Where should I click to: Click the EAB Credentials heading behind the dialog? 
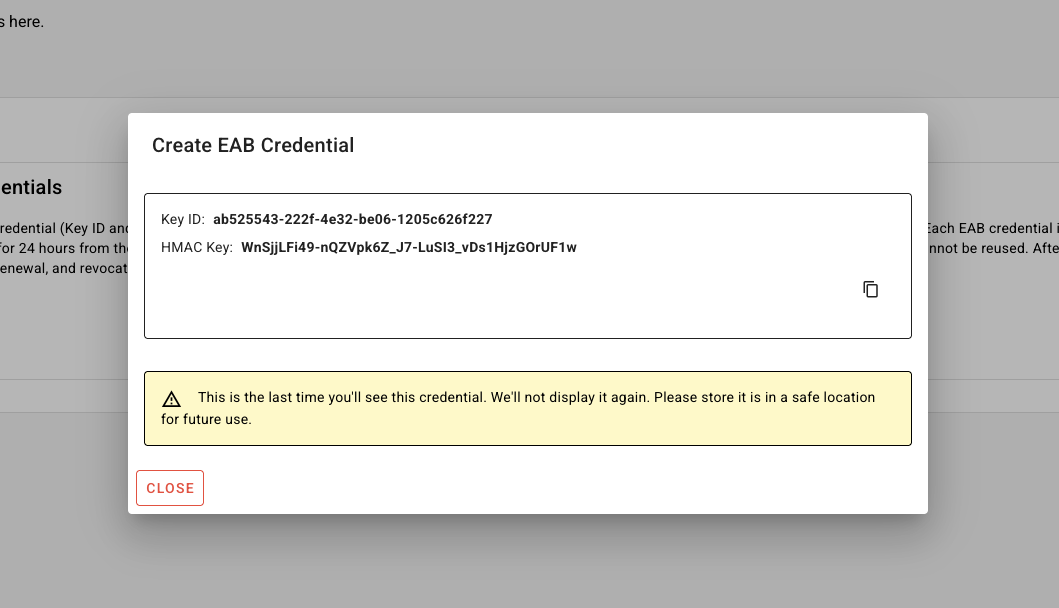click(31, 187)
